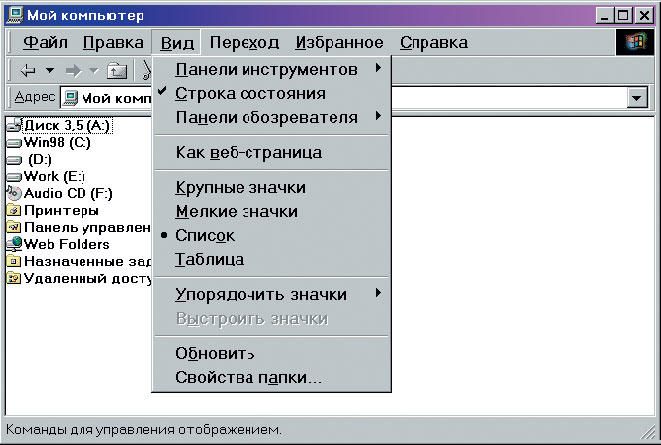Open the Адрес bar dropdown arrow
The height and width of the screenshot is (445, 661).
637,98
